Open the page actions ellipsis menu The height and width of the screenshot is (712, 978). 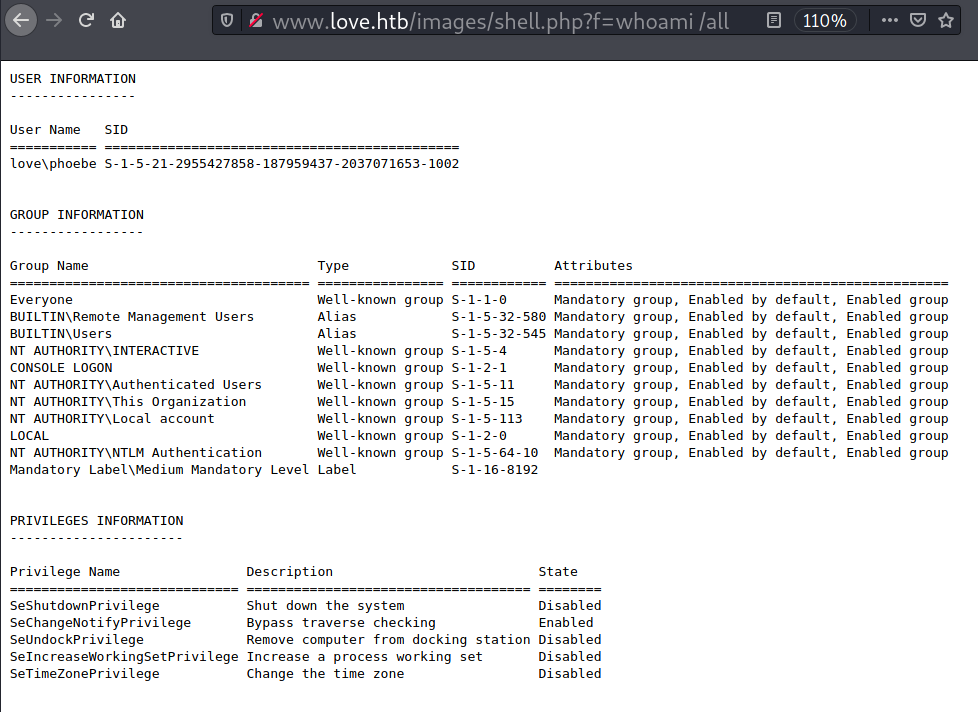pos(889,20)
